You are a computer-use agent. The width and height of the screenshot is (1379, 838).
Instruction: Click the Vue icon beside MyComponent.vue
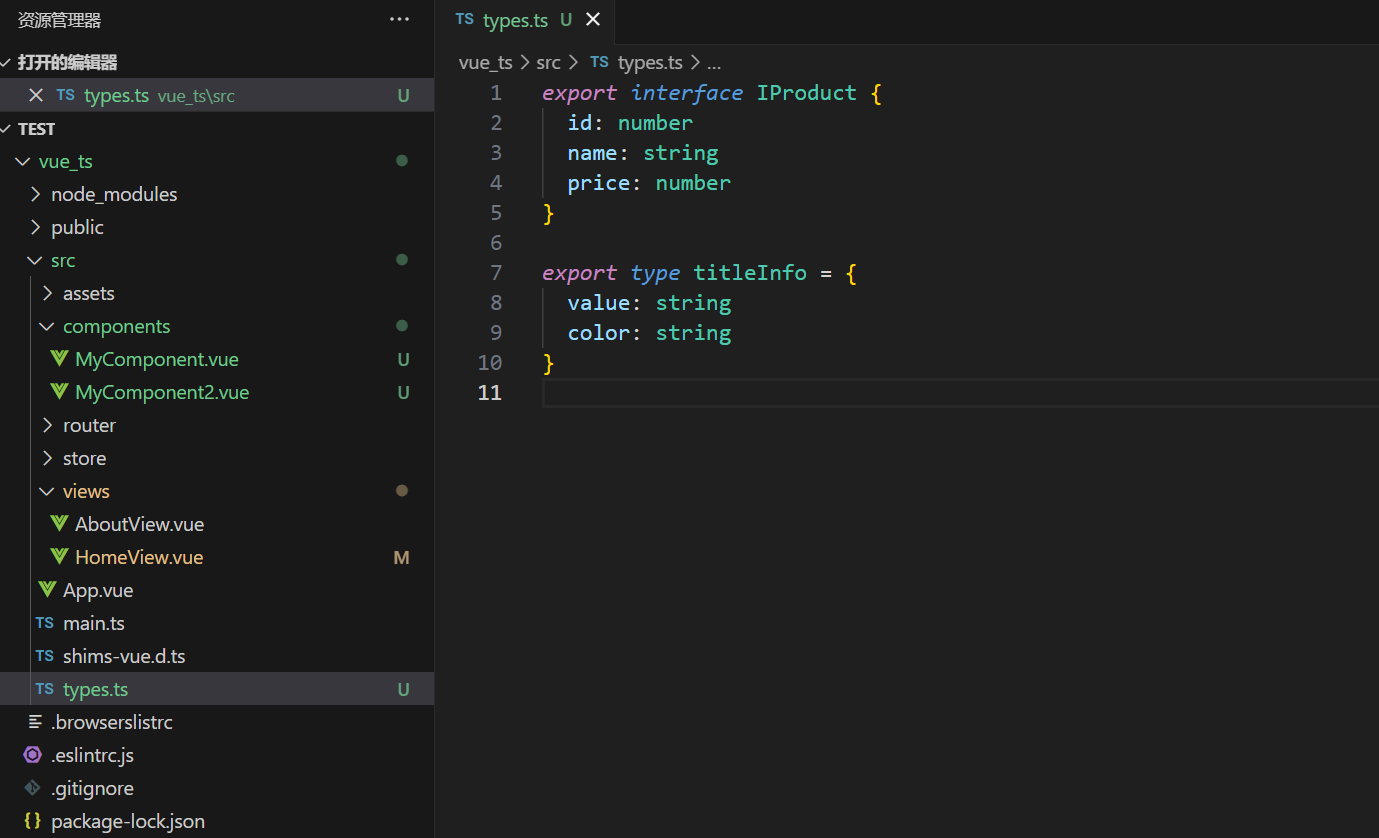[x=59, y=359]
